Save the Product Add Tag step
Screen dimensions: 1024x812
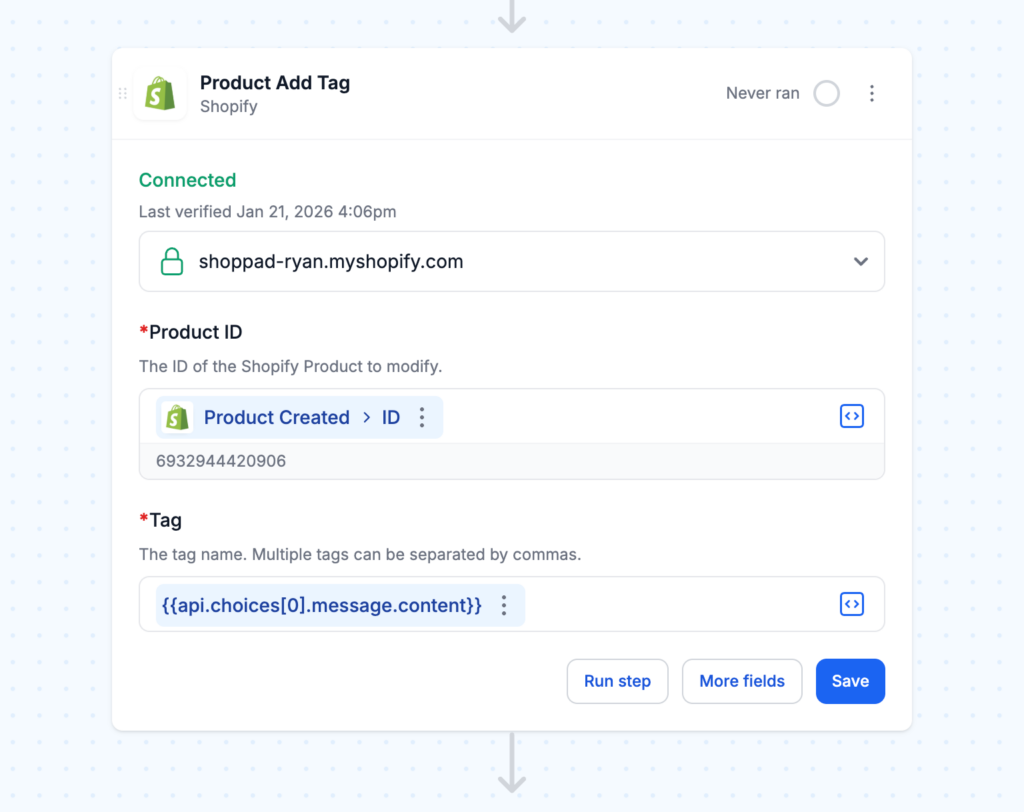point(850,681)
